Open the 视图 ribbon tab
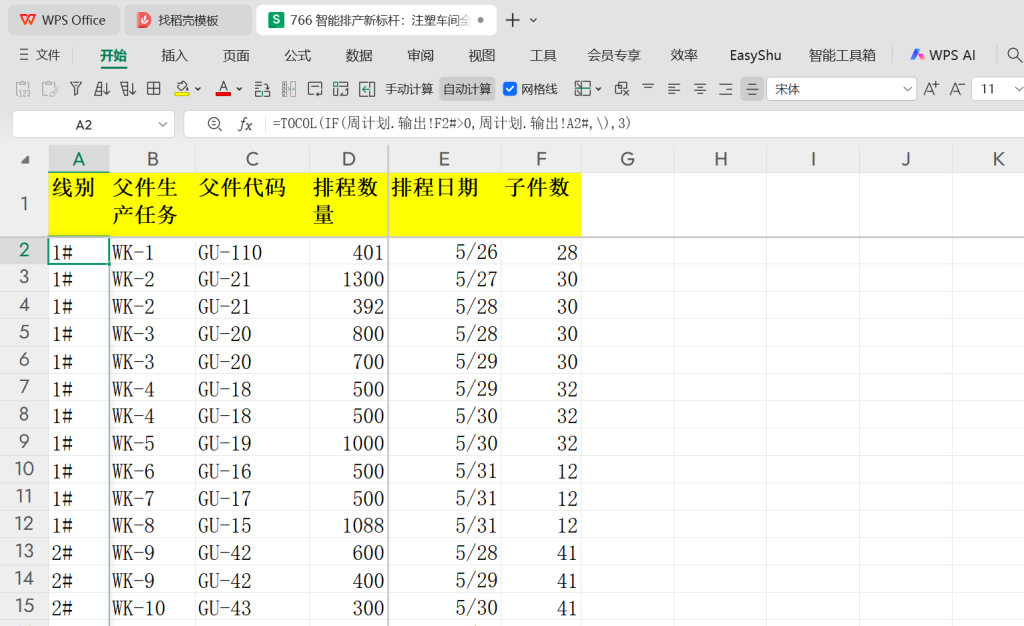 pyautogui.click(x=481, y=55)
